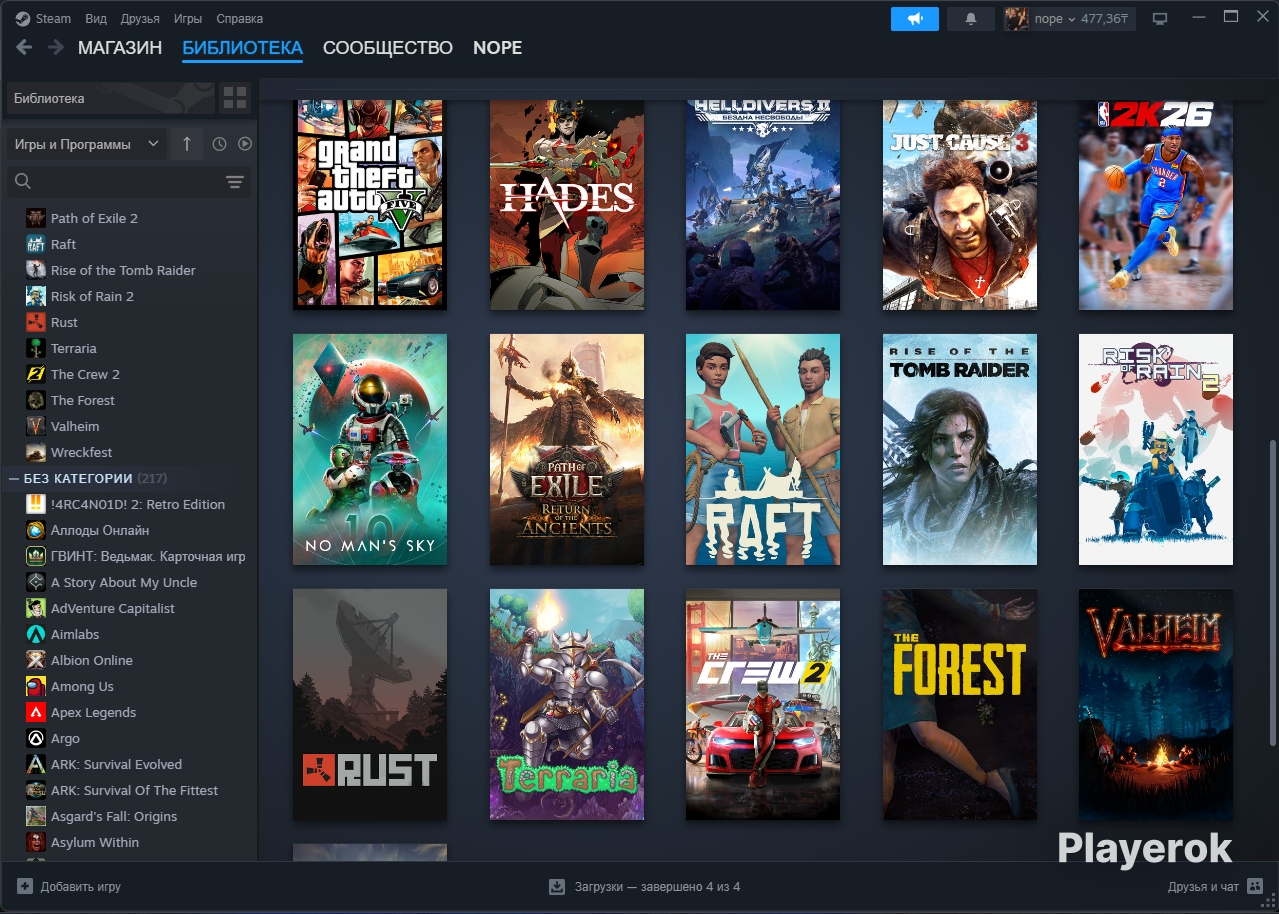This screenshot has height=914, width=1279.
Task: Click the Библиотека home button
Action: [110, 98]
